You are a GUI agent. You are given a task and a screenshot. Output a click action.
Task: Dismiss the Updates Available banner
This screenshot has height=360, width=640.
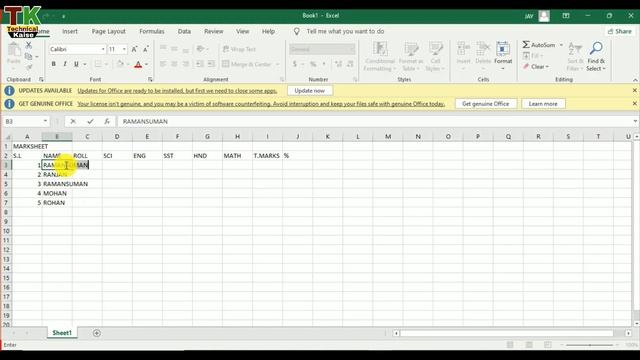[634, 91]
